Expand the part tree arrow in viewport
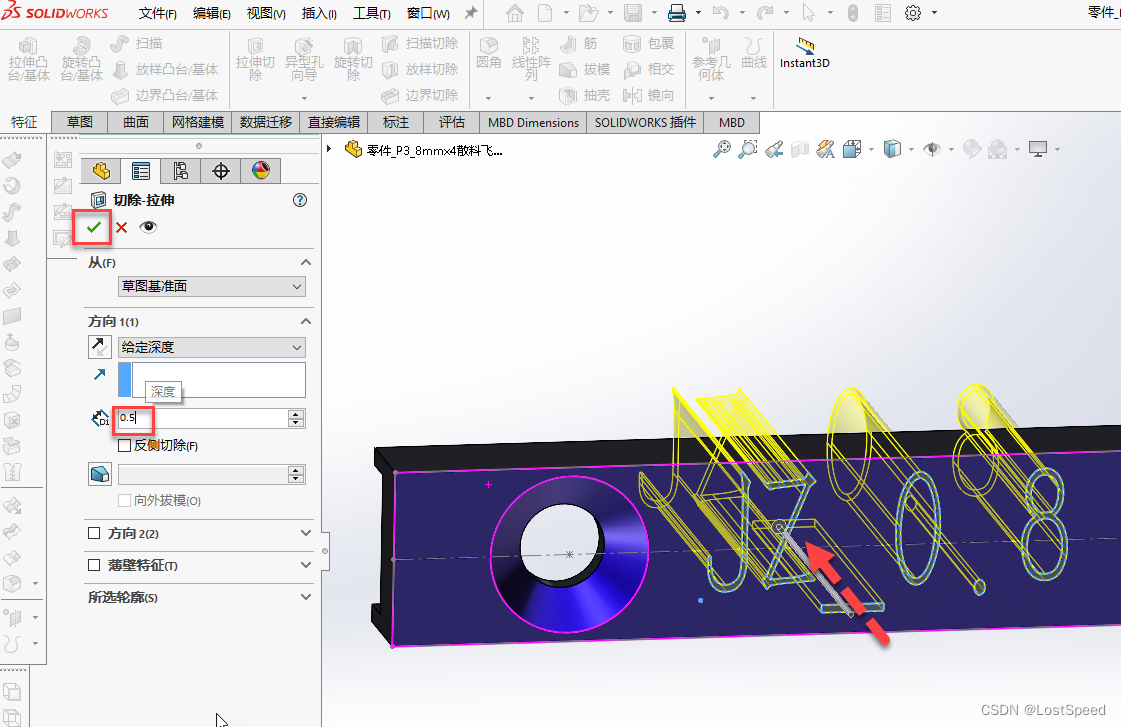The width and height of the screenshot is (1121, 727). coord(329,149)
